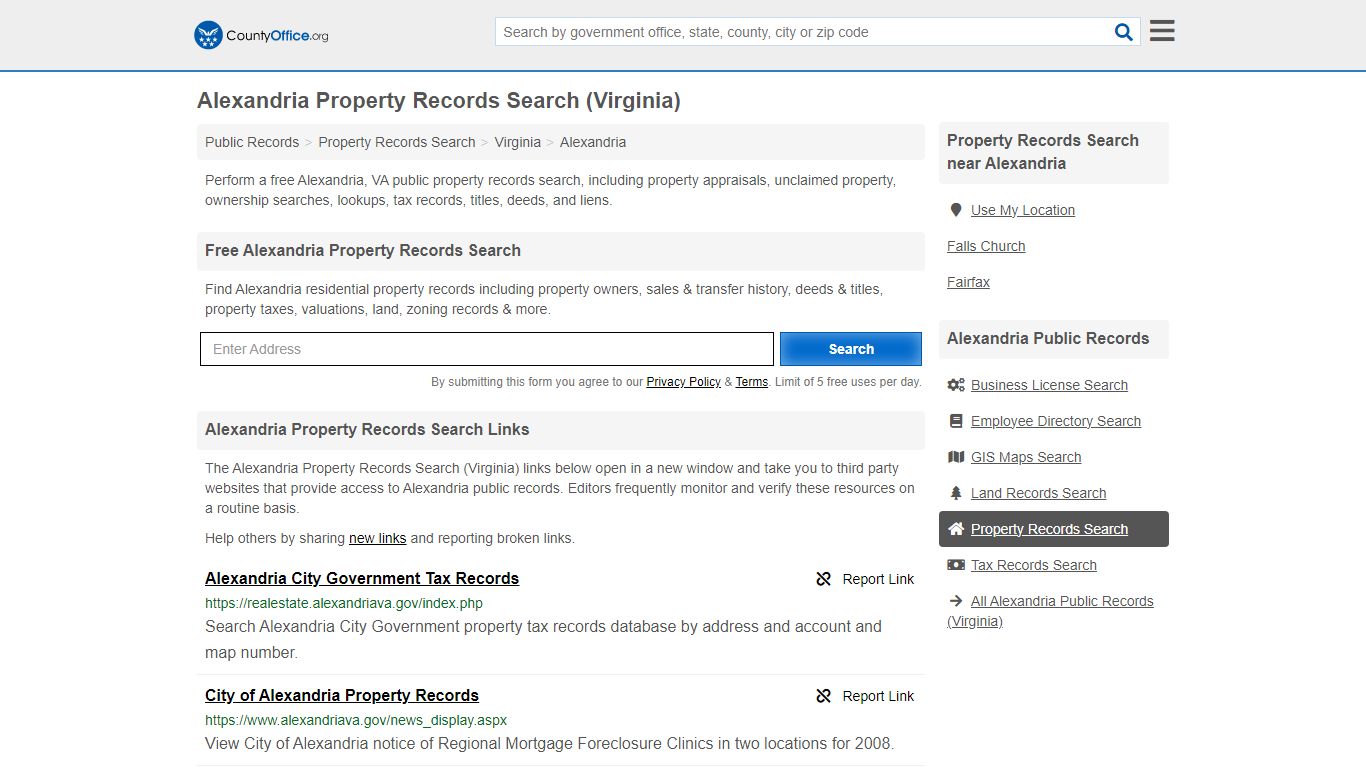Open All Alexandria Public Records (Virginia) link
Viewport: 1366px width, 768px height.
pos(1050,611)
